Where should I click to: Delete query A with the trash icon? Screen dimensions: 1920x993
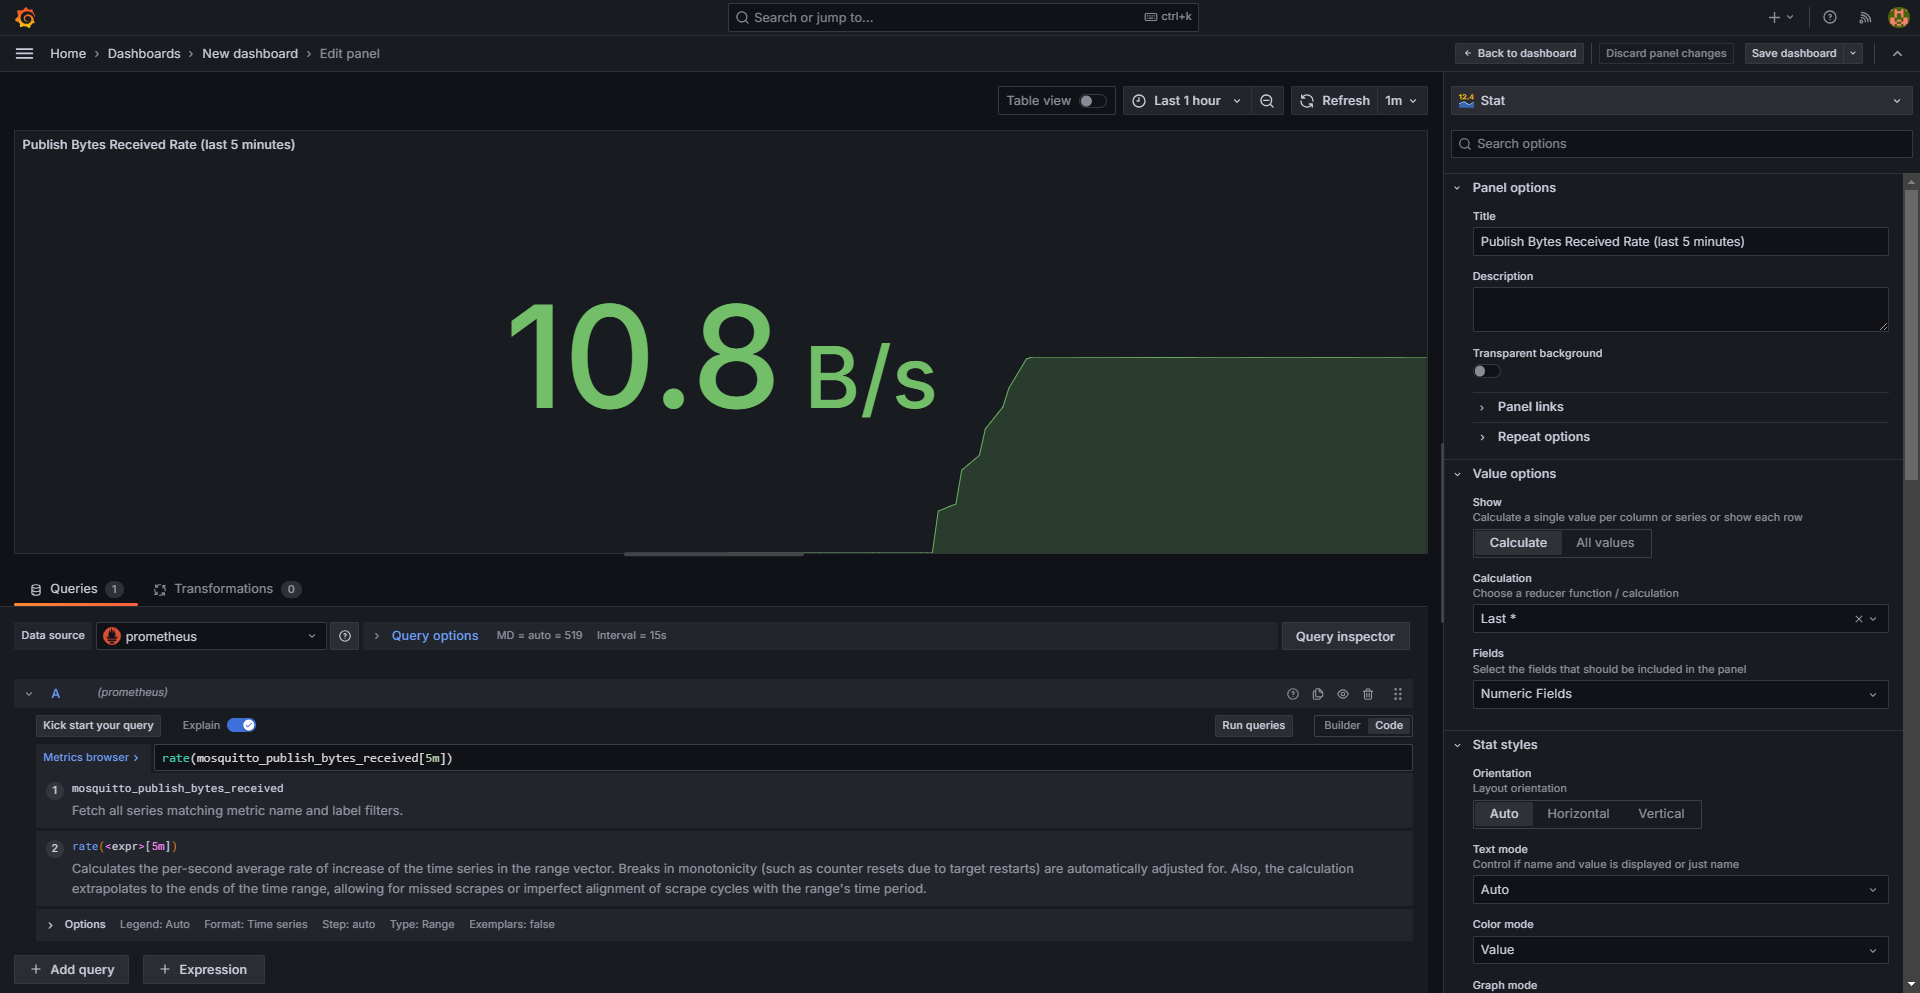tap(1368, 694)
